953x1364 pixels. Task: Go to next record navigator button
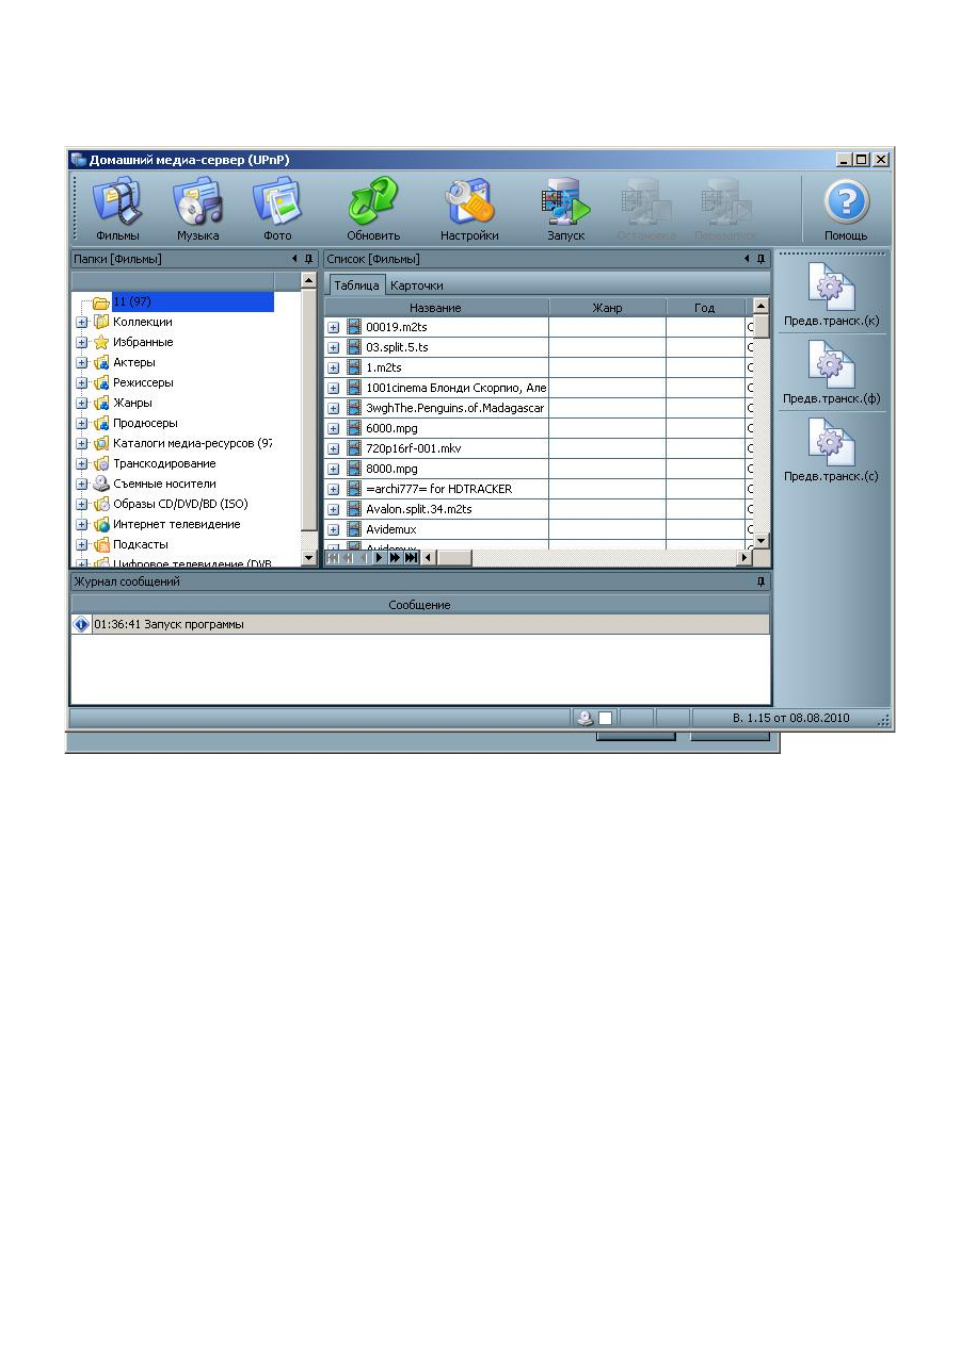coord(379,558)
